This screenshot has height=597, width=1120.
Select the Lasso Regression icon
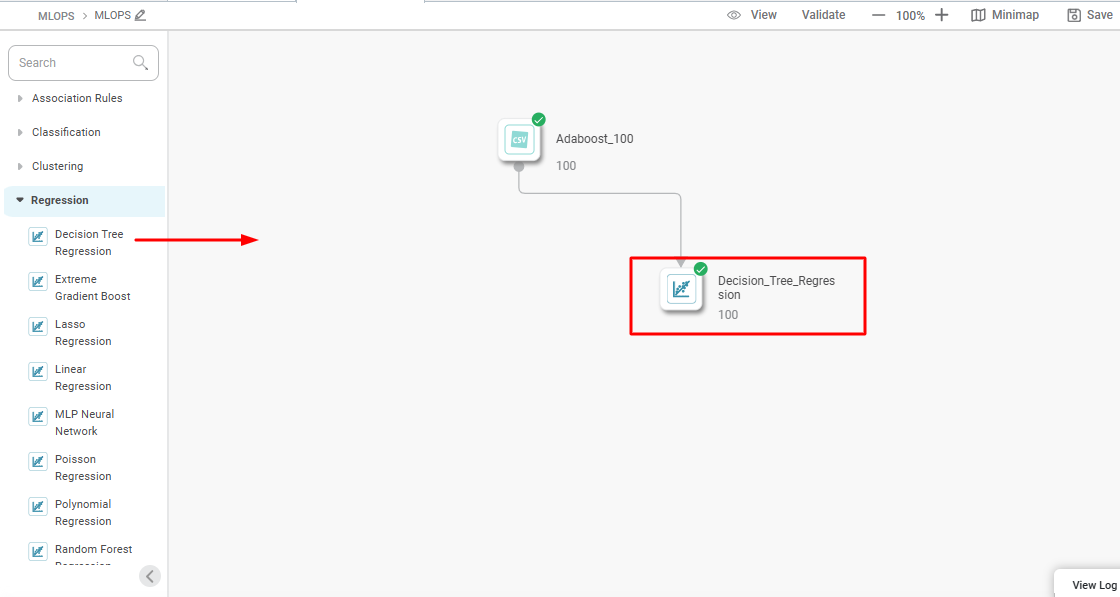tap(38, 327)
